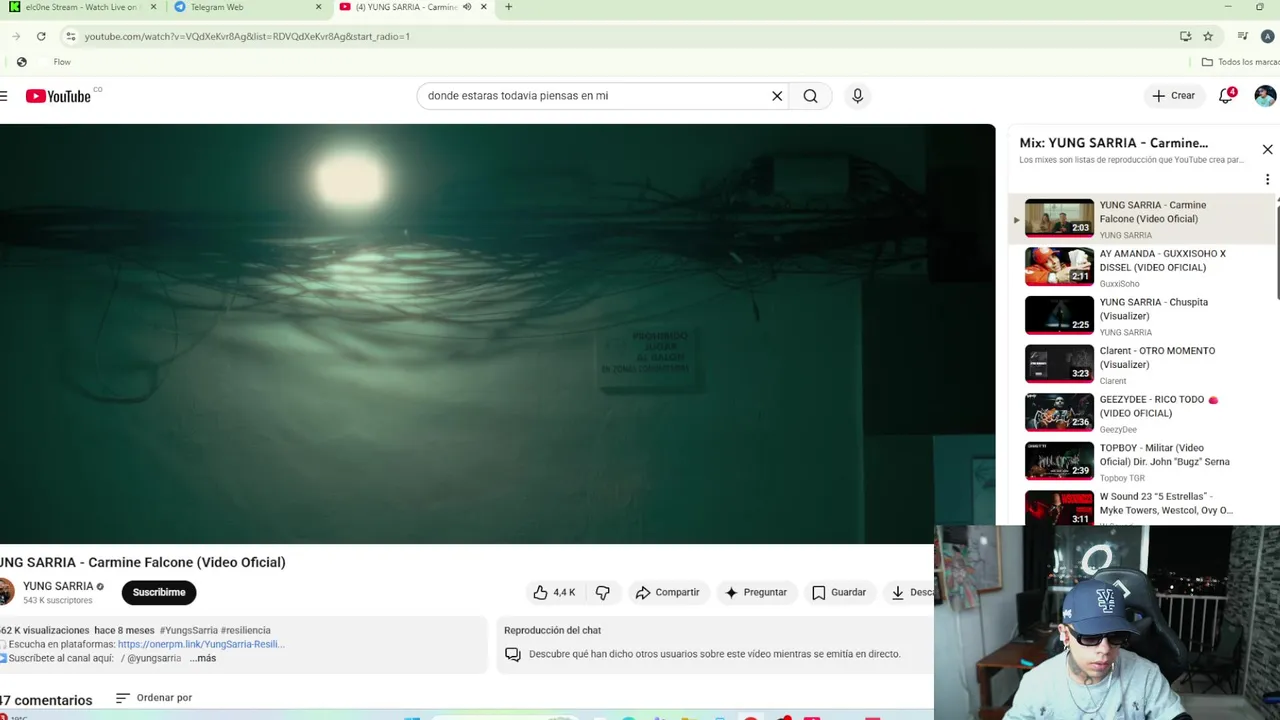
Task: Mute the YouTube tab via speaker icon
Action: point(467,7)
